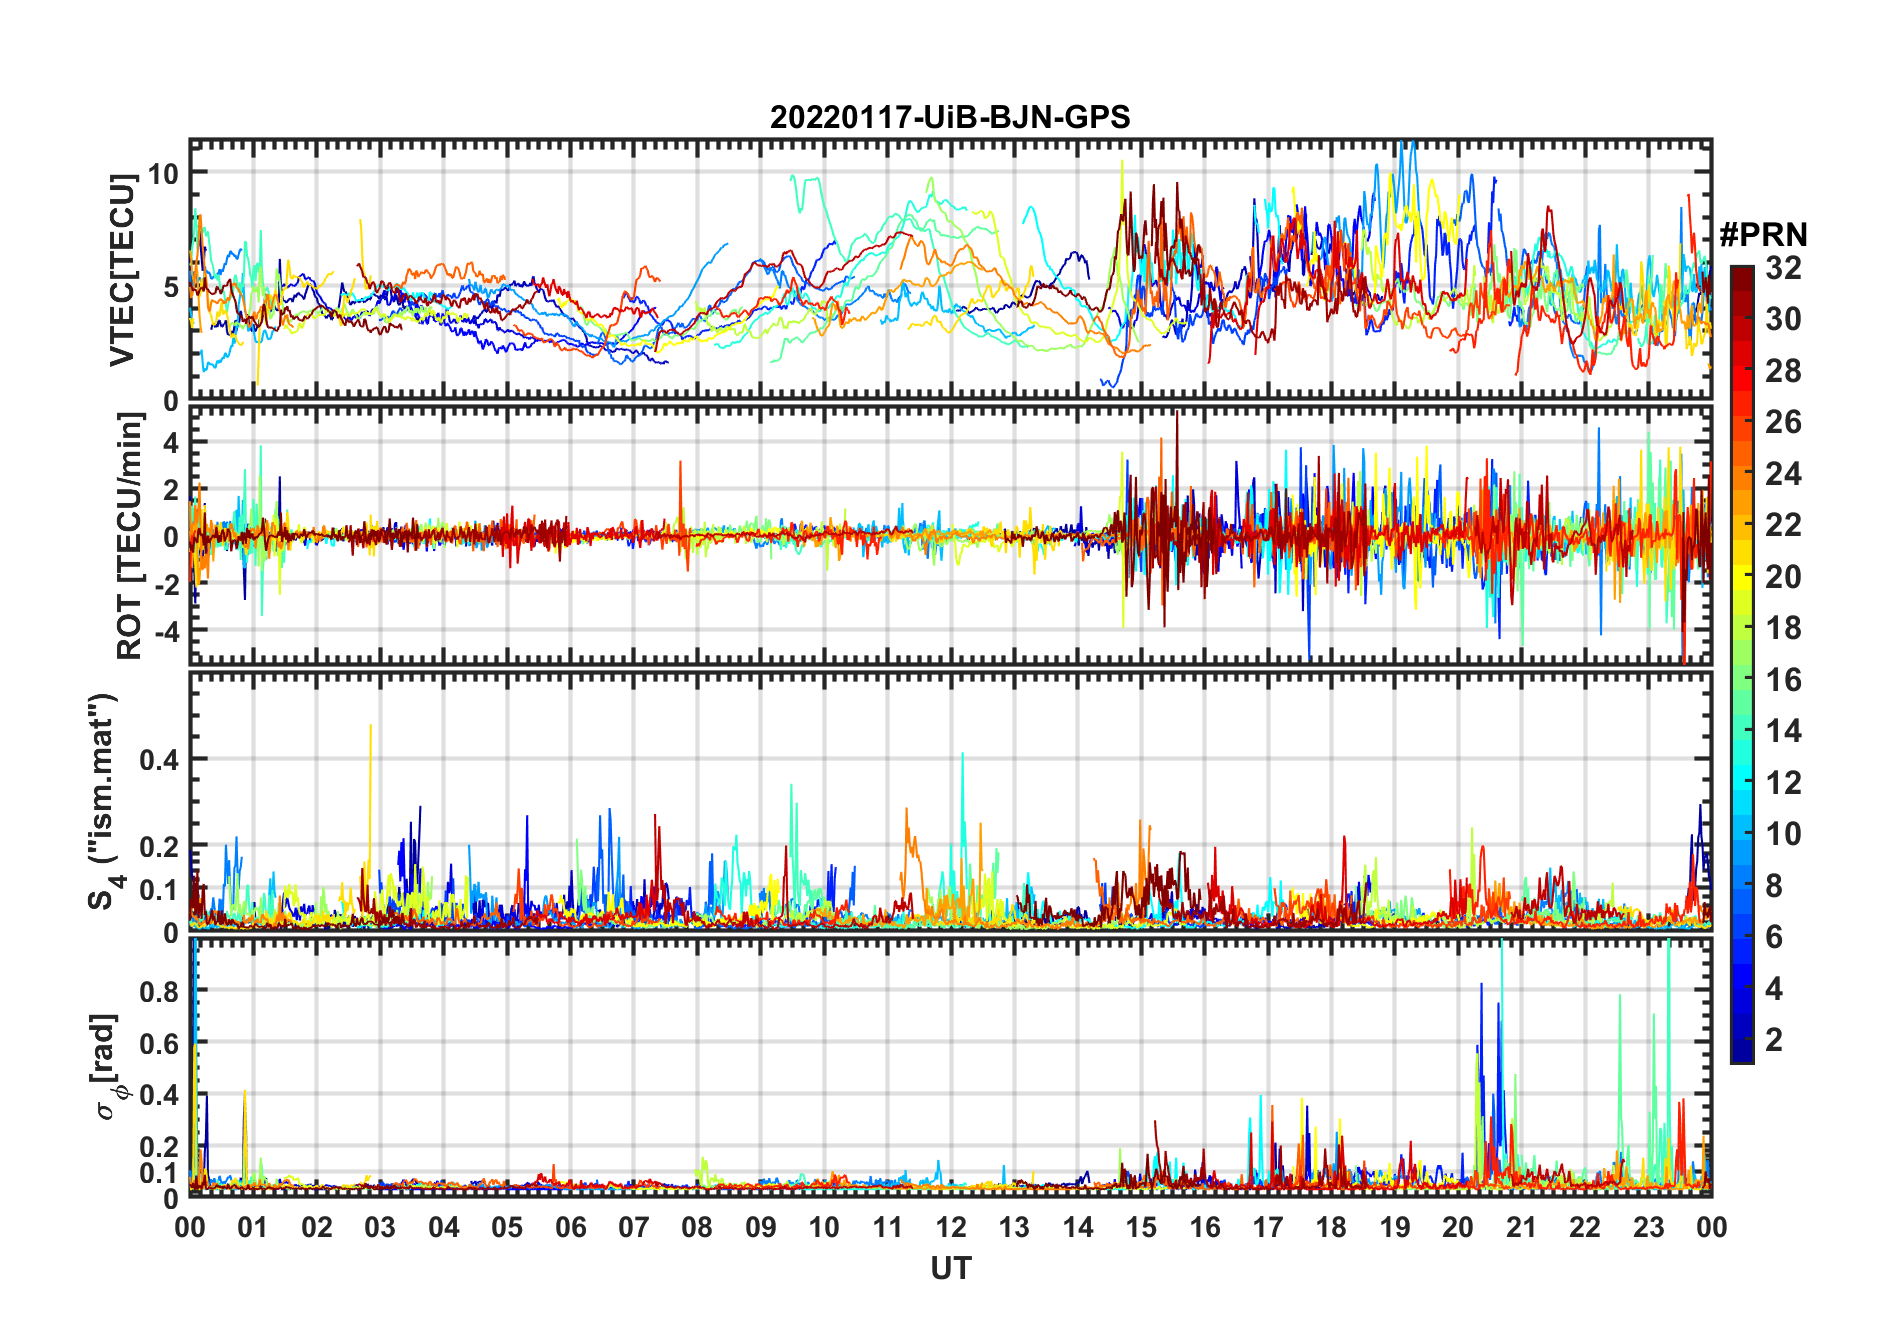1902x1330 pixels.
Task: Click UT axis hour label 05
Action: pos(507,1228)
